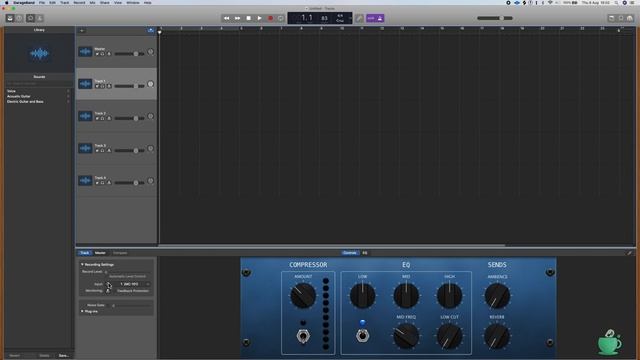Mute Track 1
Viewport: 640px width, 360px height.
pyautogui.click(x=97, y=86)
